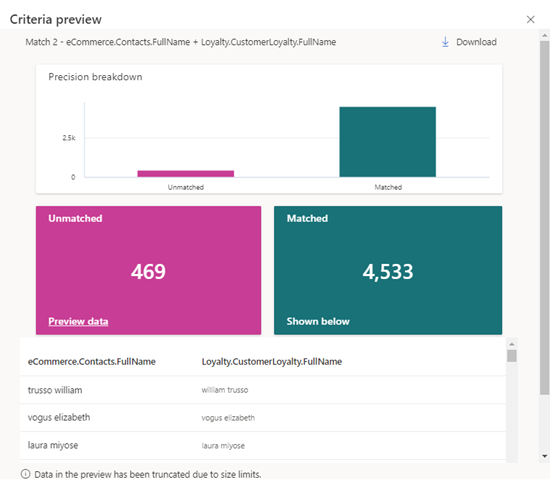This screenshot has width=550, height=484.
Task: Click Loyalty.CustomerLoyalty.FullName column header
Action: (x=271, y=362)
